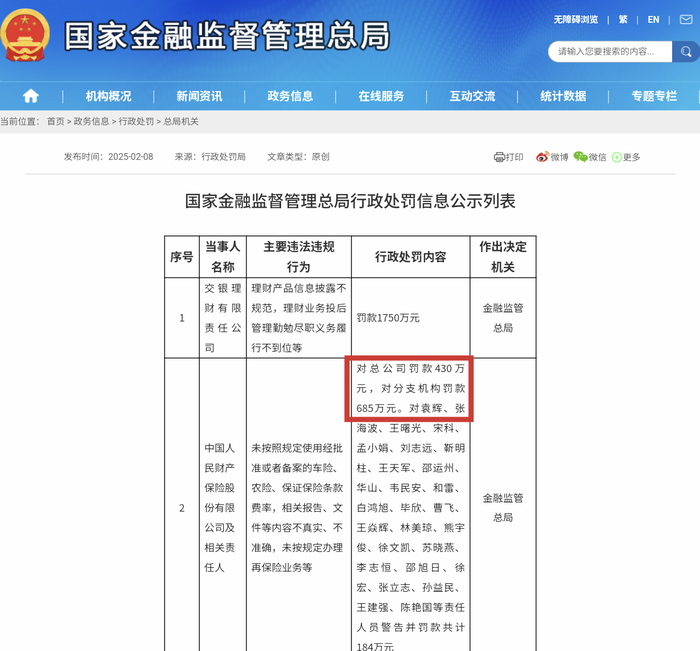The image size is (700, 651).
Task: Click the 当前位置 label
Action: (x=20, y=121)
